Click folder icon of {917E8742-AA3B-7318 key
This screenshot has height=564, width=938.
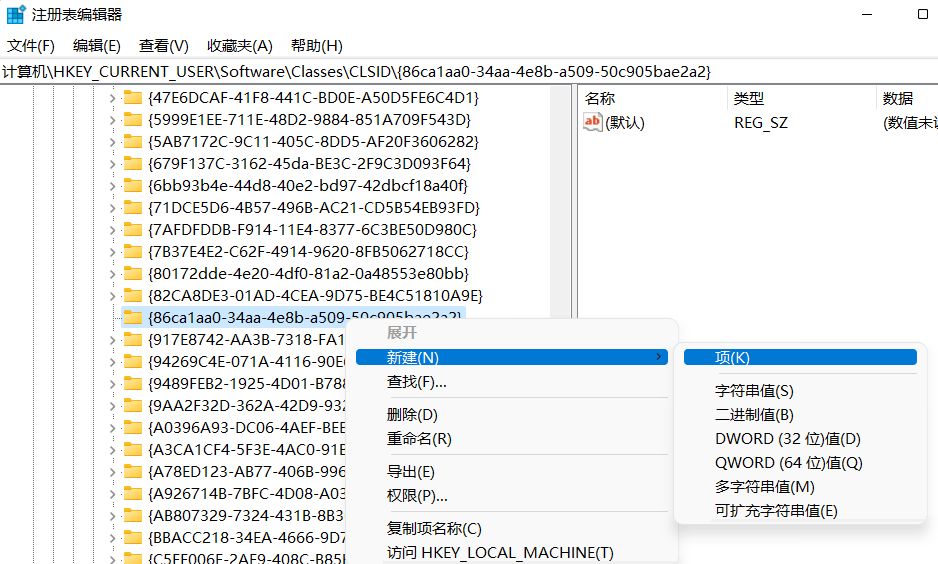click(132, 340)
